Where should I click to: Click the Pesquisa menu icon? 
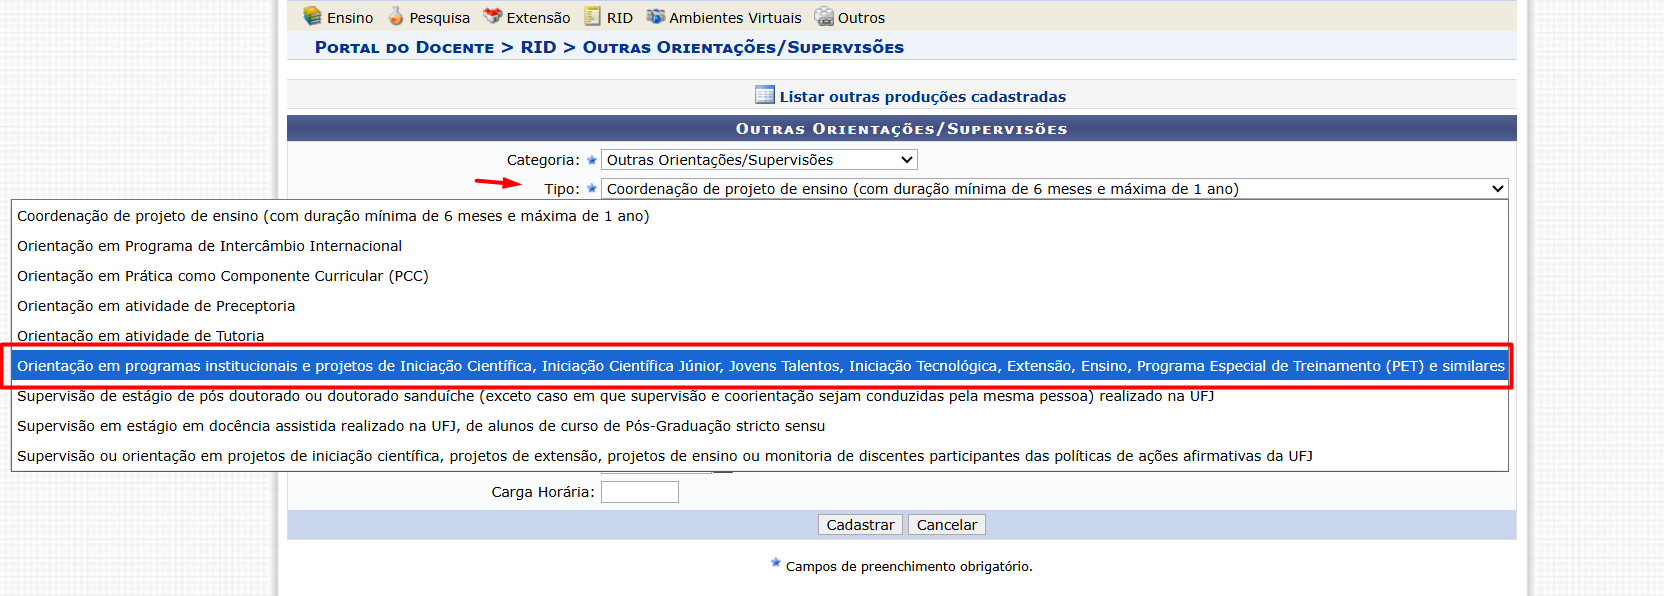tap(396, 16)
